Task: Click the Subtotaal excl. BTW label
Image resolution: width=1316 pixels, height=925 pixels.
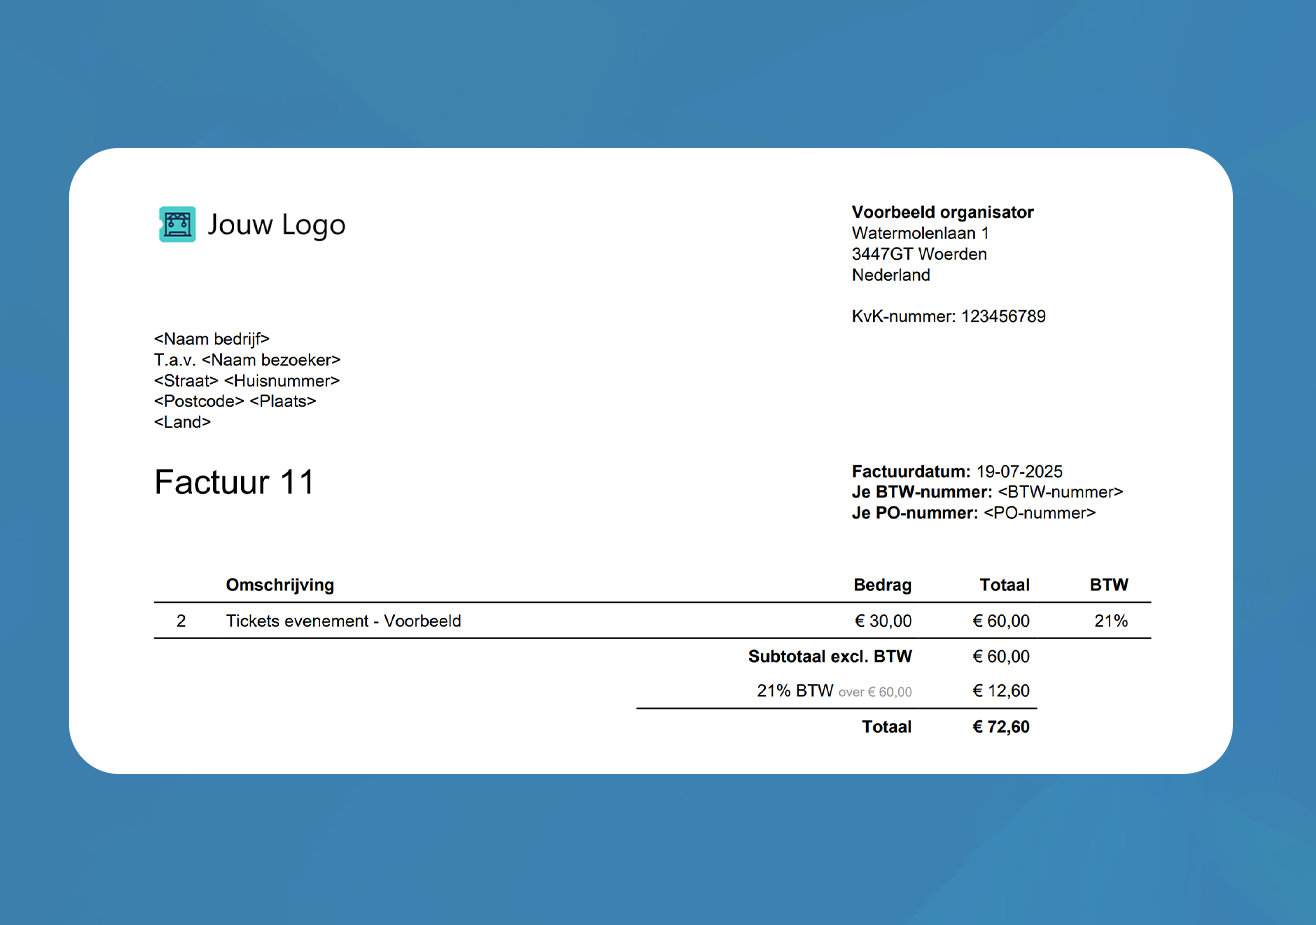Action: (830, 657)
